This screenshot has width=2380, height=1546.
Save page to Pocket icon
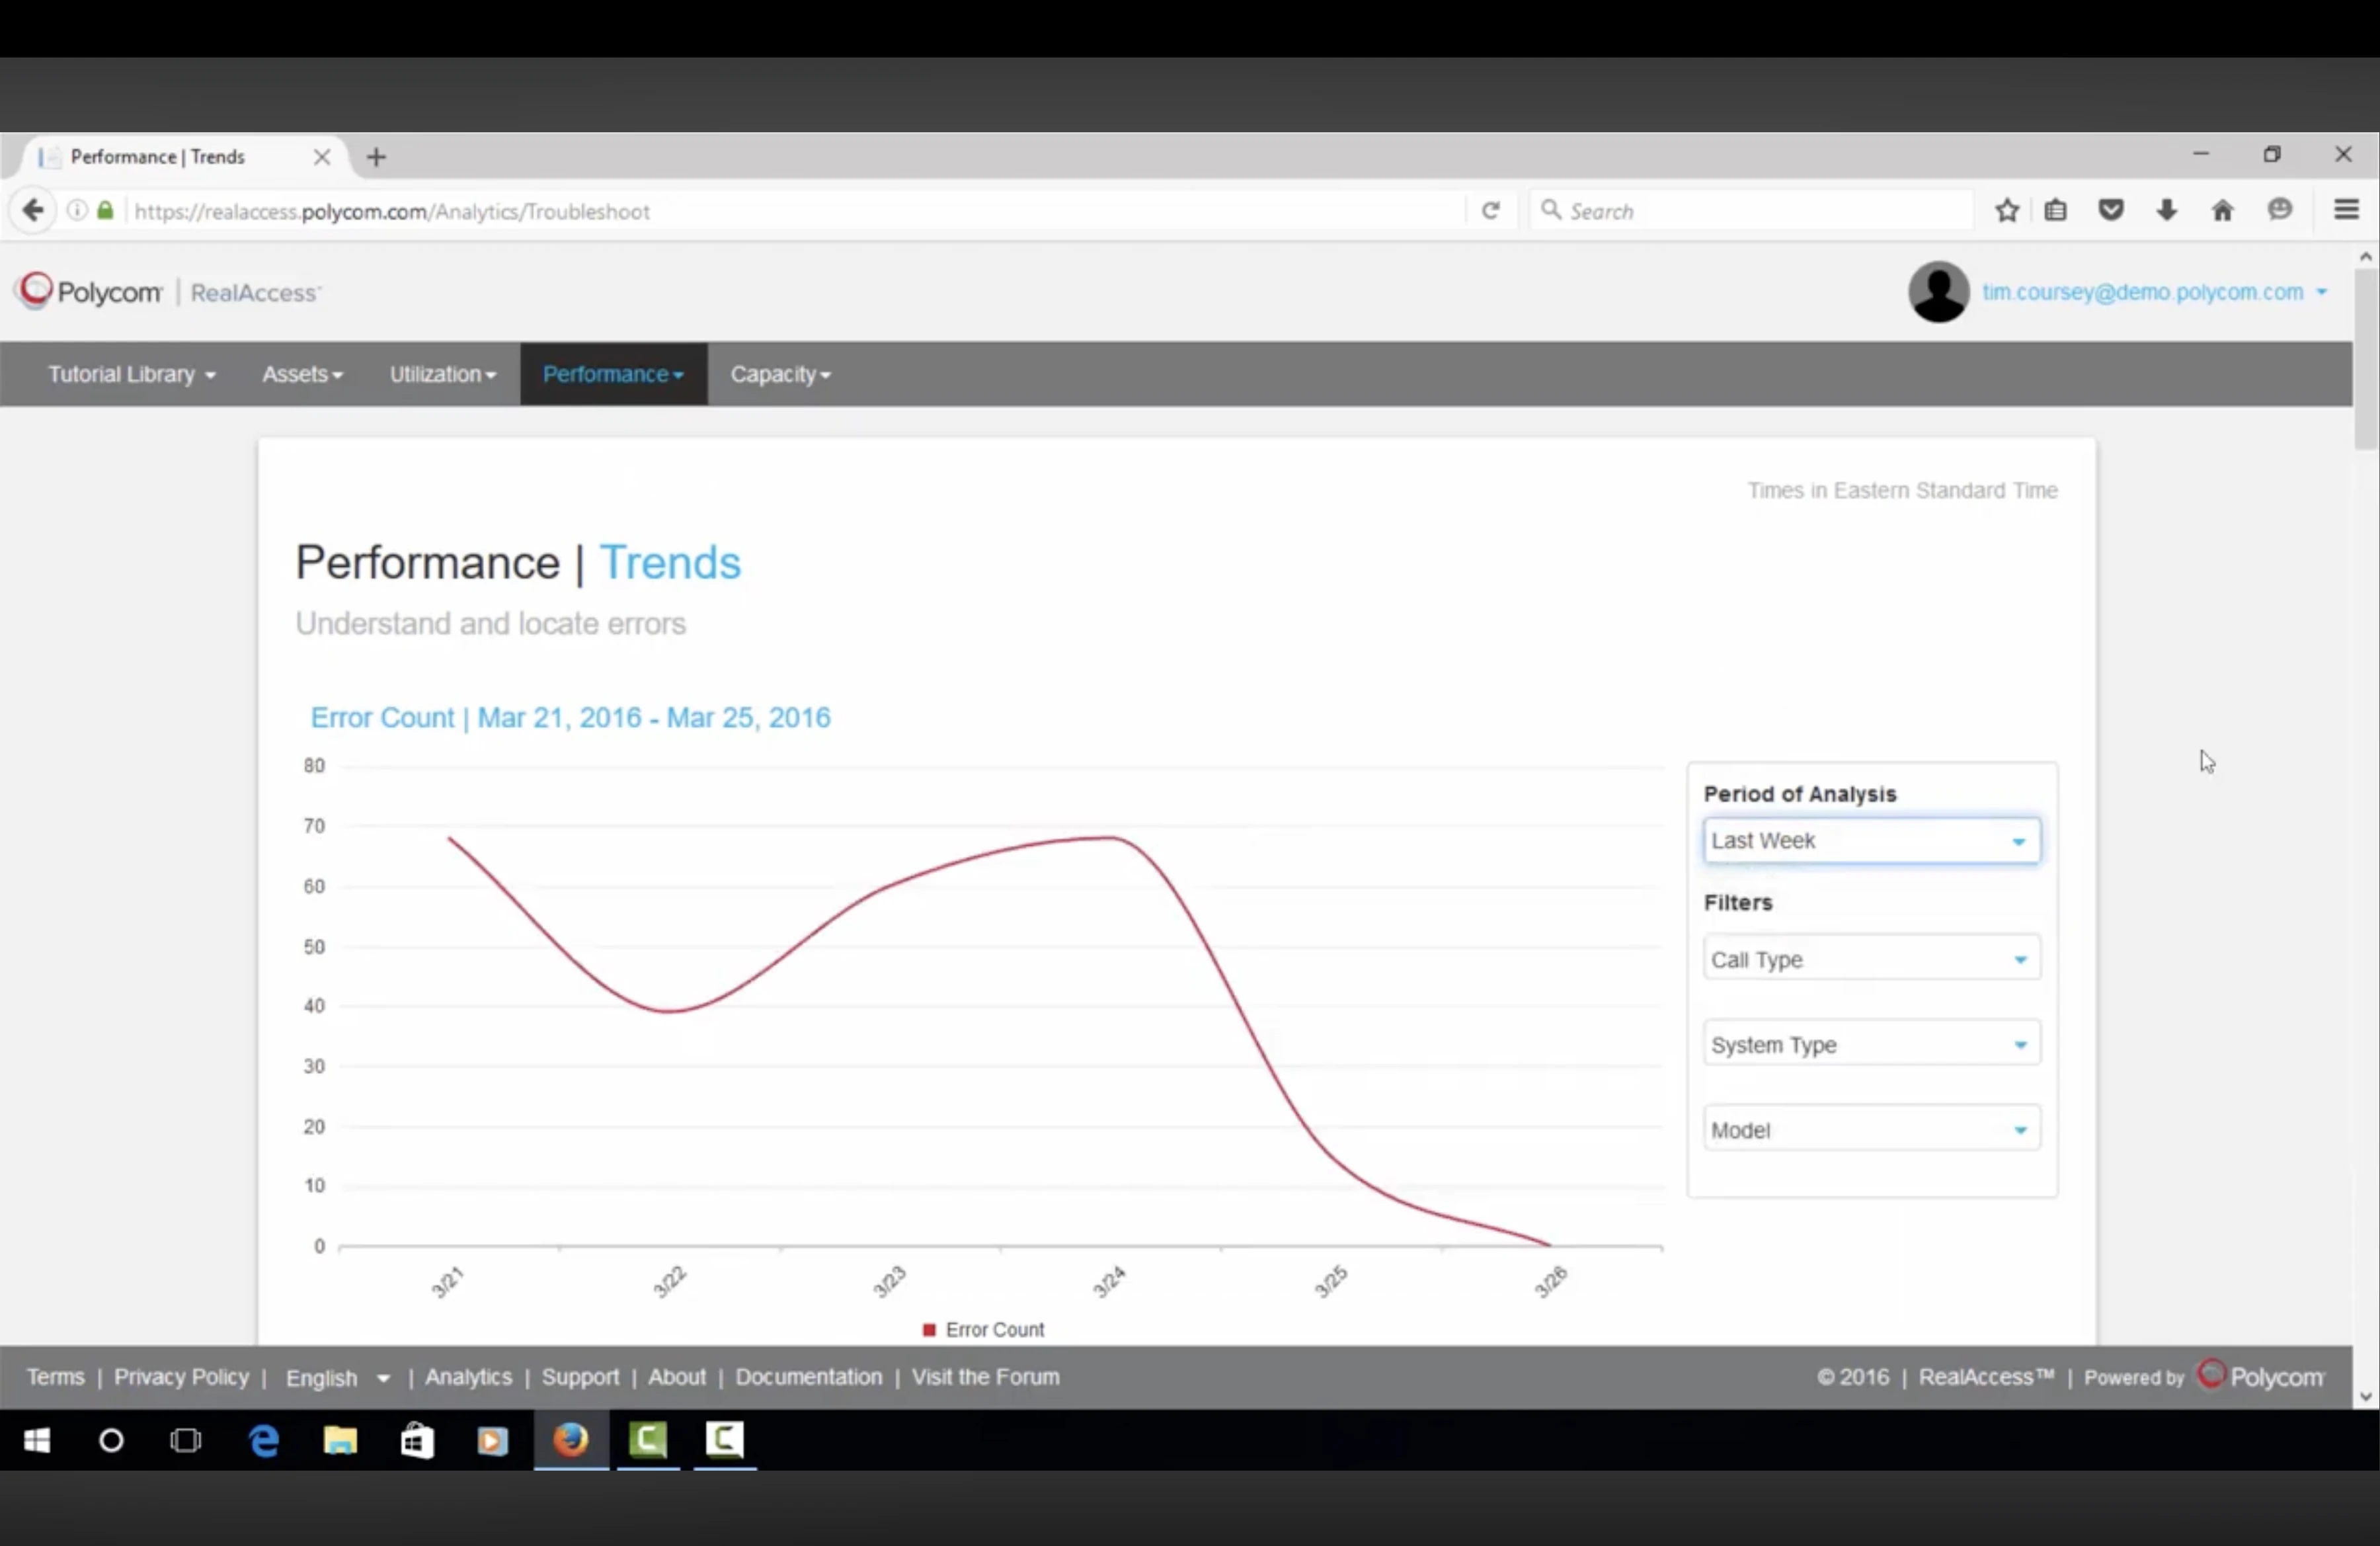(x=2111, y=211)
